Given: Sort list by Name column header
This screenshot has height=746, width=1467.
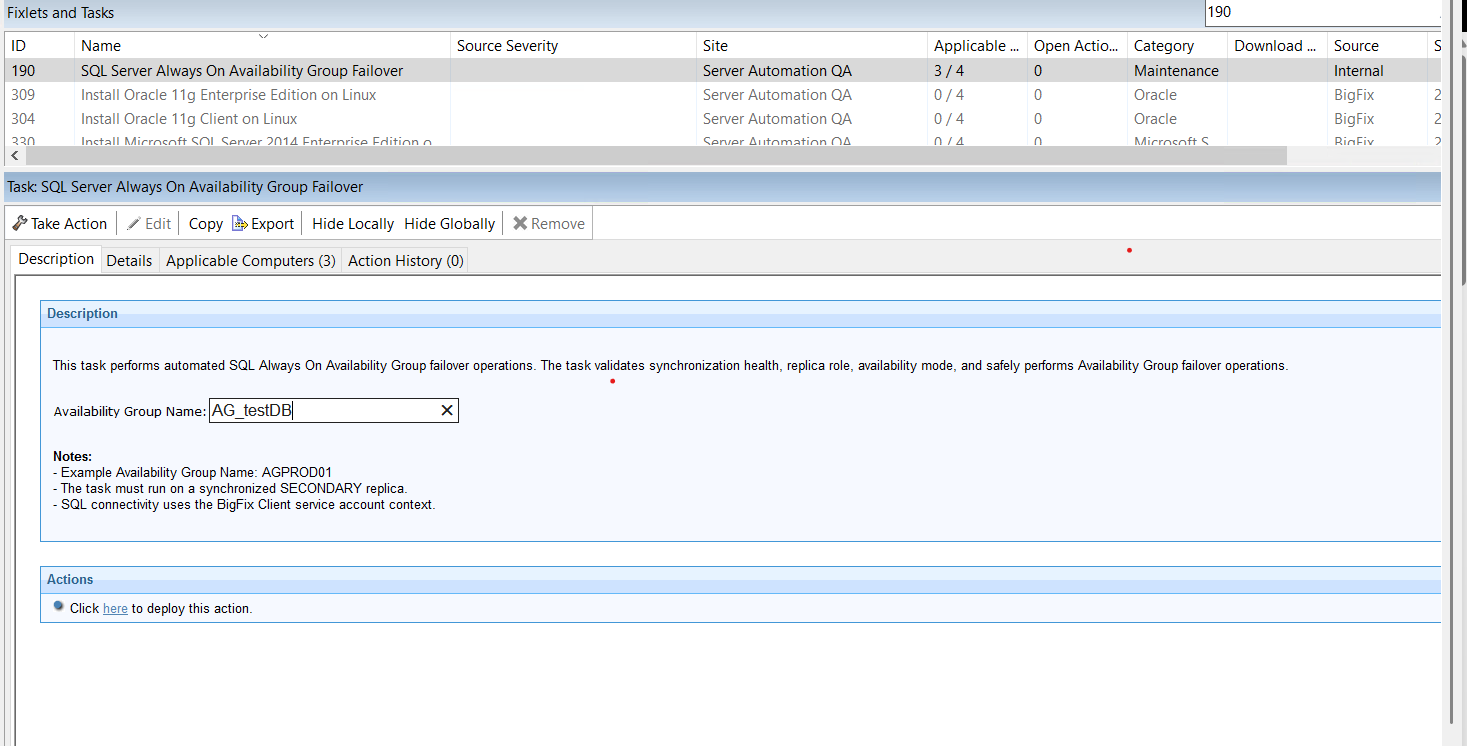Looking at the screenshot, I should tap(262, 46).
